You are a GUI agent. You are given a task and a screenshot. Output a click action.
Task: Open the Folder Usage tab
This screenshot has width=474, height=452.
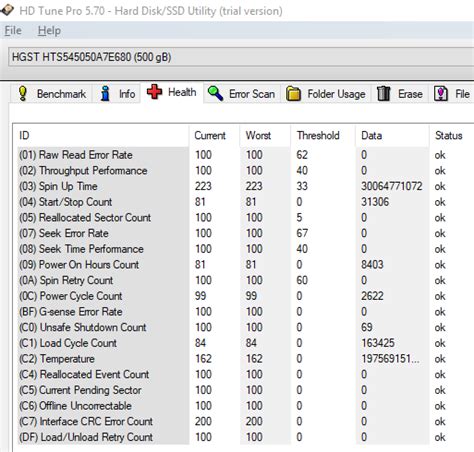click(x=326, y=94)
